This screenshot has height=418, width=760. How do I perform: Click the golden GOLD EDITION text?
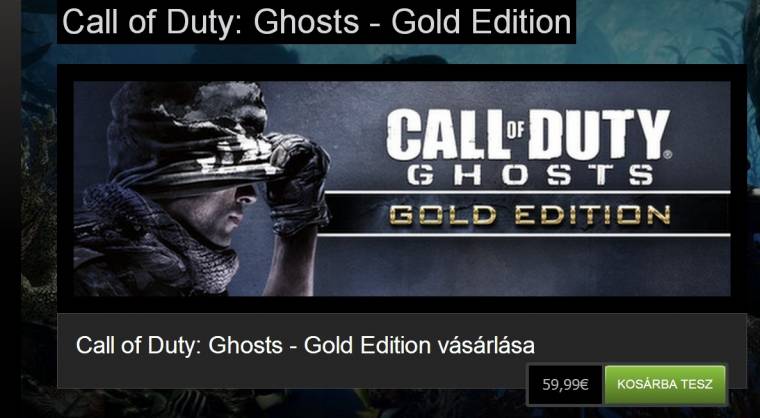tap(530, 215)
